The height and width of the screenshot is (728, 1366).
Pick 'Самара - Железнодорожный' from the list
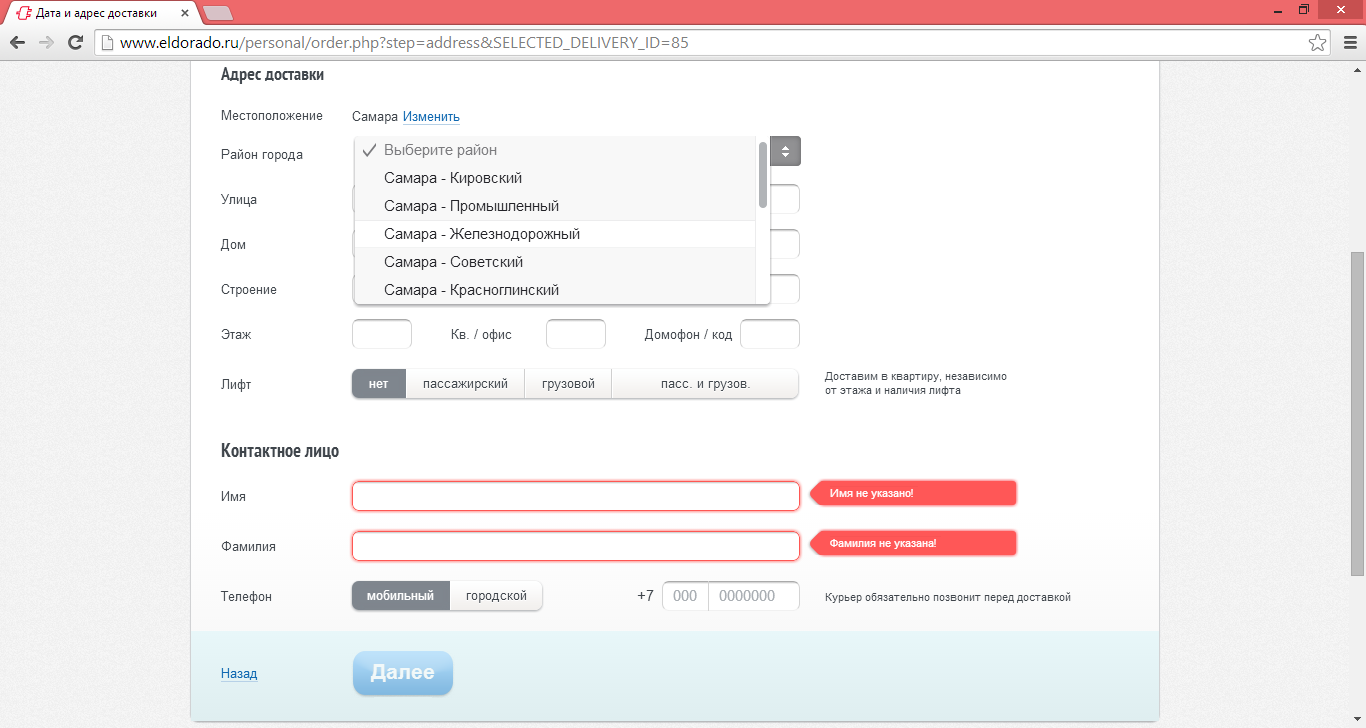[555, 234]
